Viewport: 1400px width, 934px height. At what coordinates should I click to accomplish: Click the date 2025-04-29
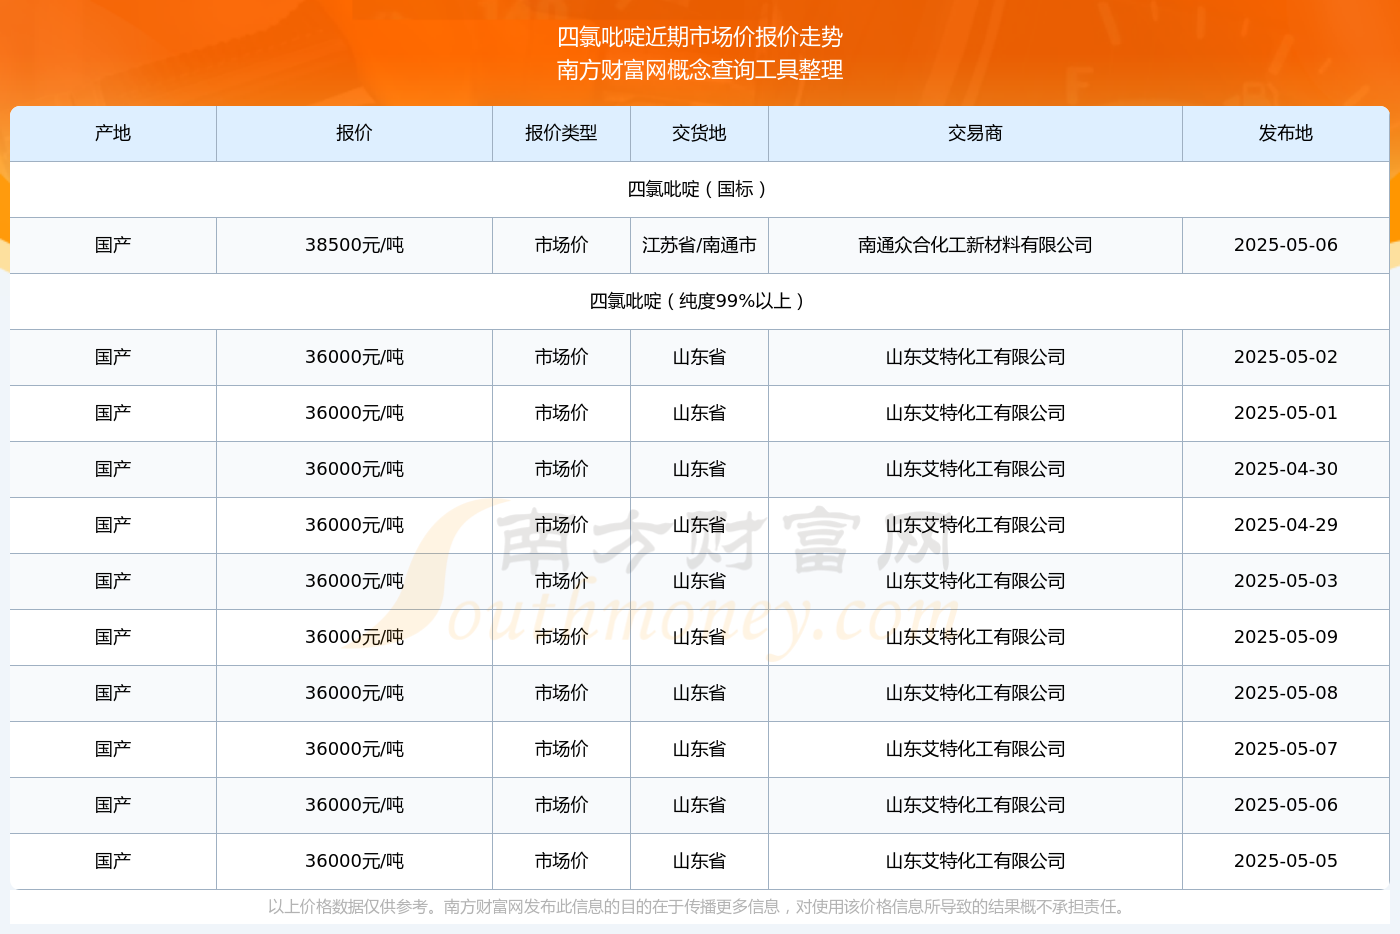pyautogui.click(x=1285, y=525)
